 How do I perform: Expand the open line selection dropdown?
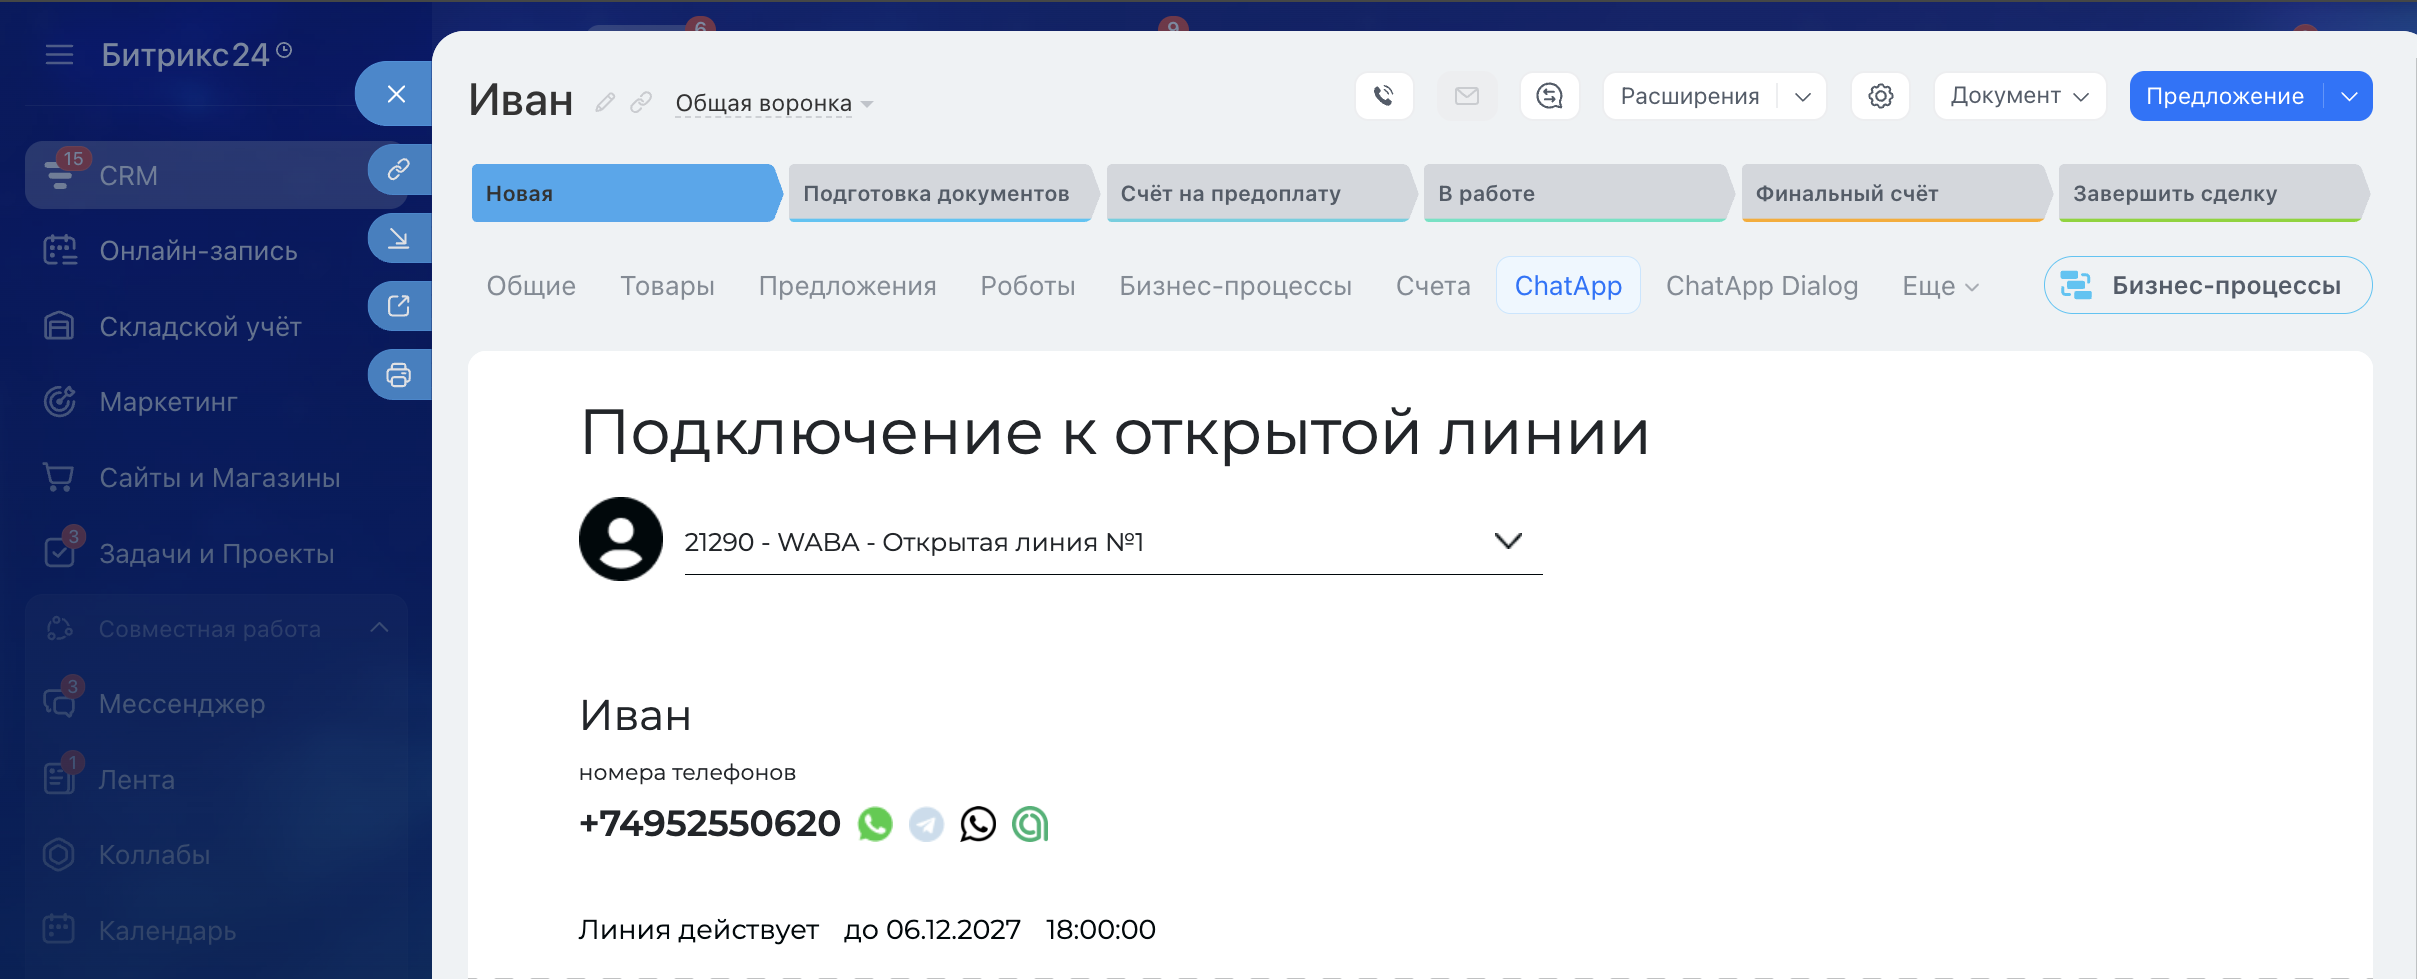[x=1507, y=541]
